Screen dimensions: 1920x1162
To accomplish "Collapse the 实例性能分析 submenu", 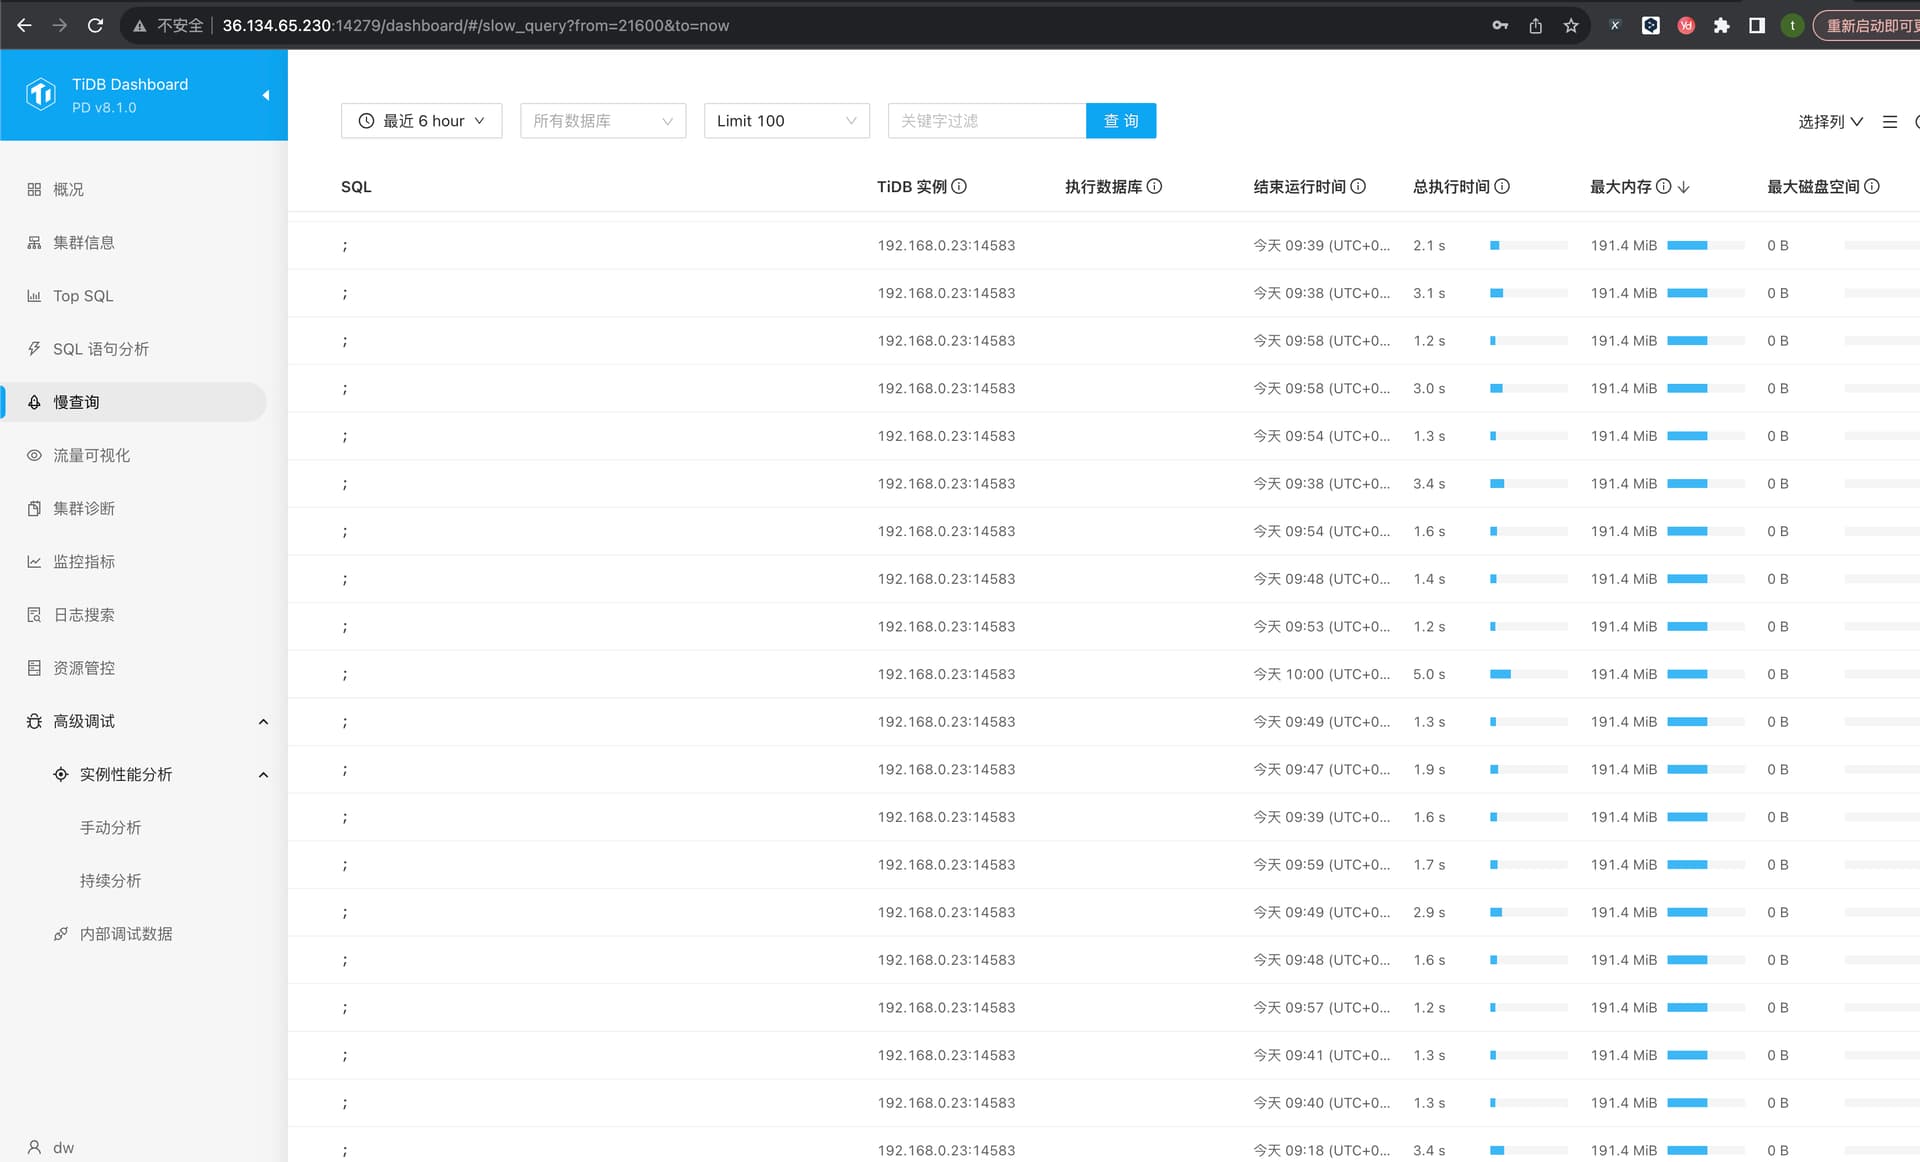I will coord(264,774).
